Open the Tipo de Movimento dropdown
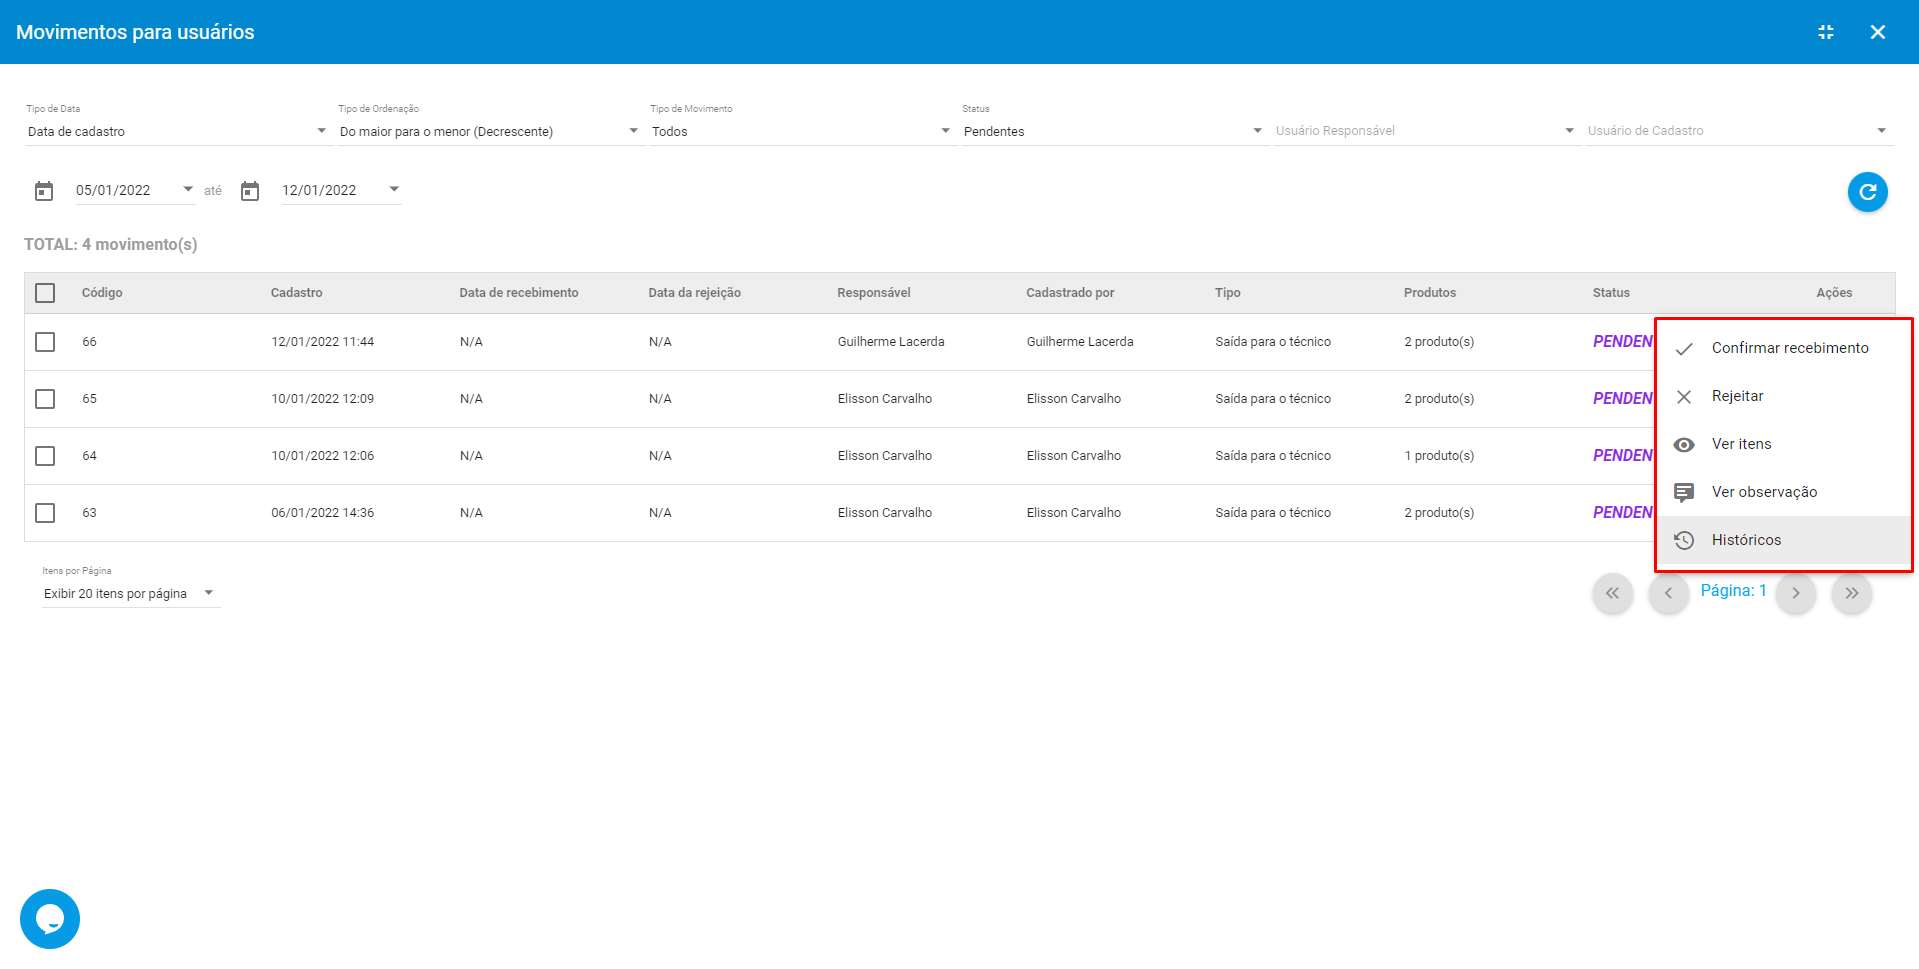 [801, 132]
